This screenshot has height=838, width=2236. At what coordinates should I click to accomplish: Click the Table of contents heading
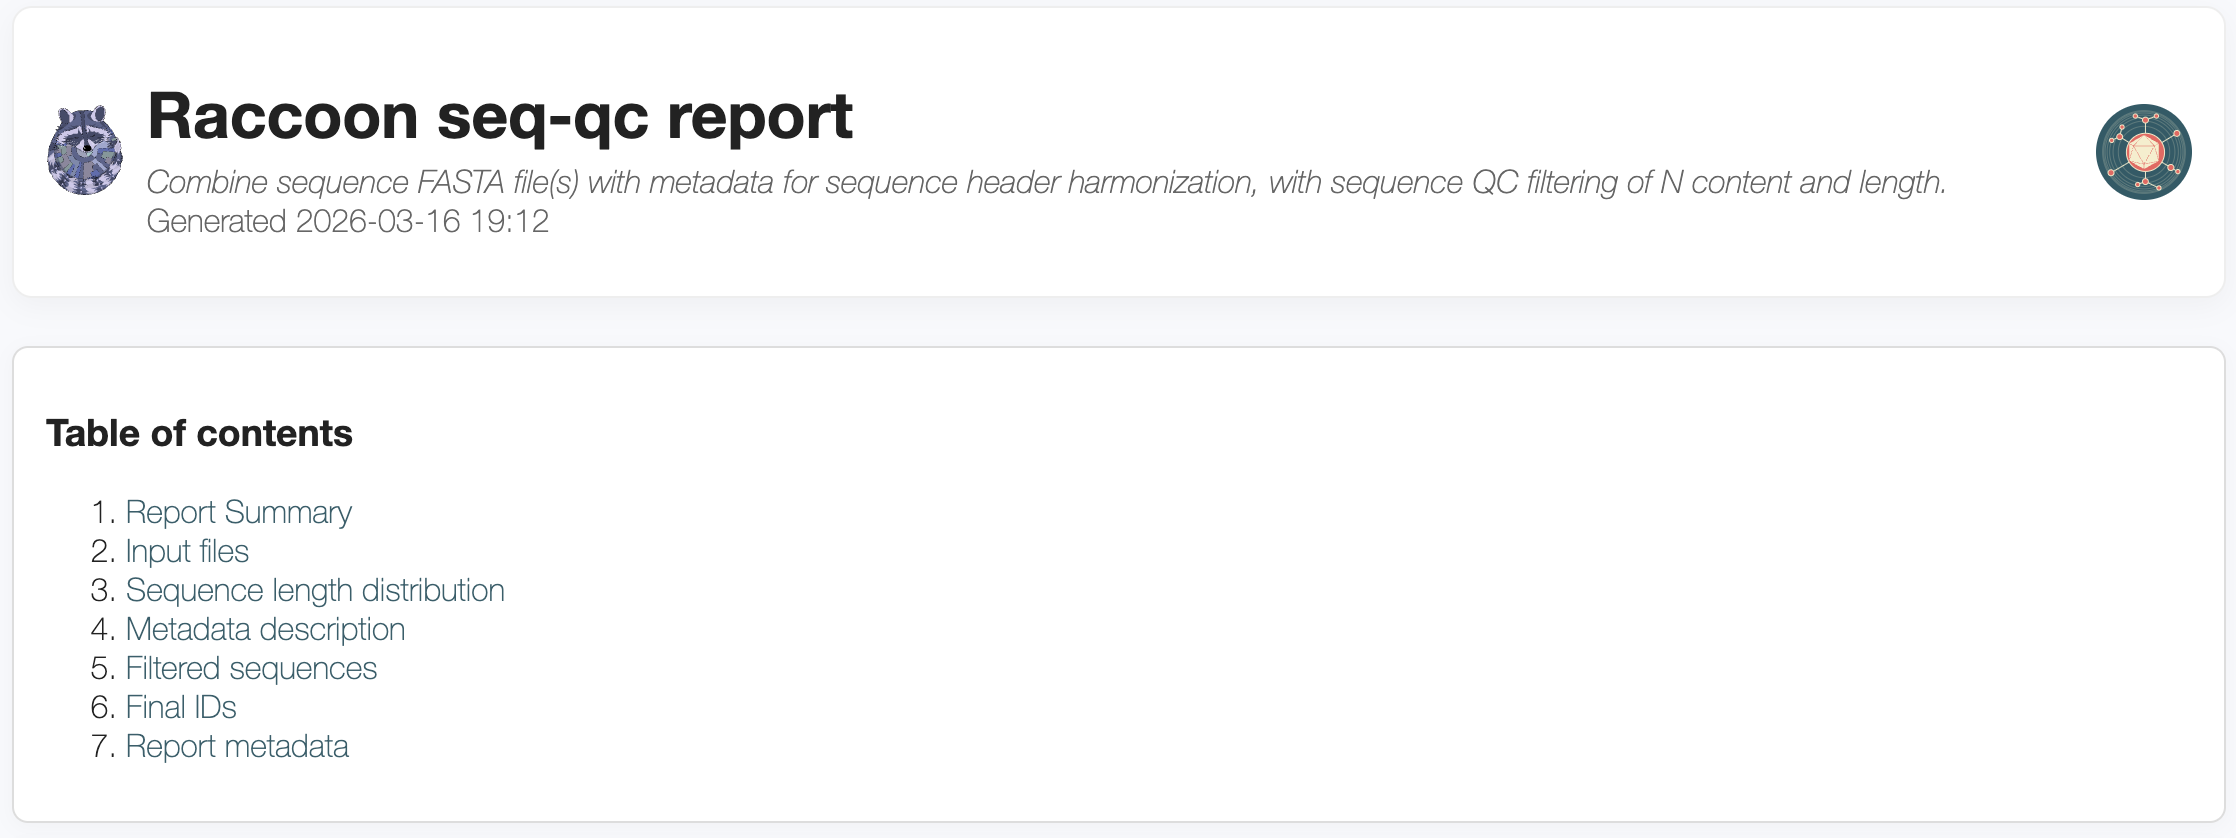click(199, 433)
